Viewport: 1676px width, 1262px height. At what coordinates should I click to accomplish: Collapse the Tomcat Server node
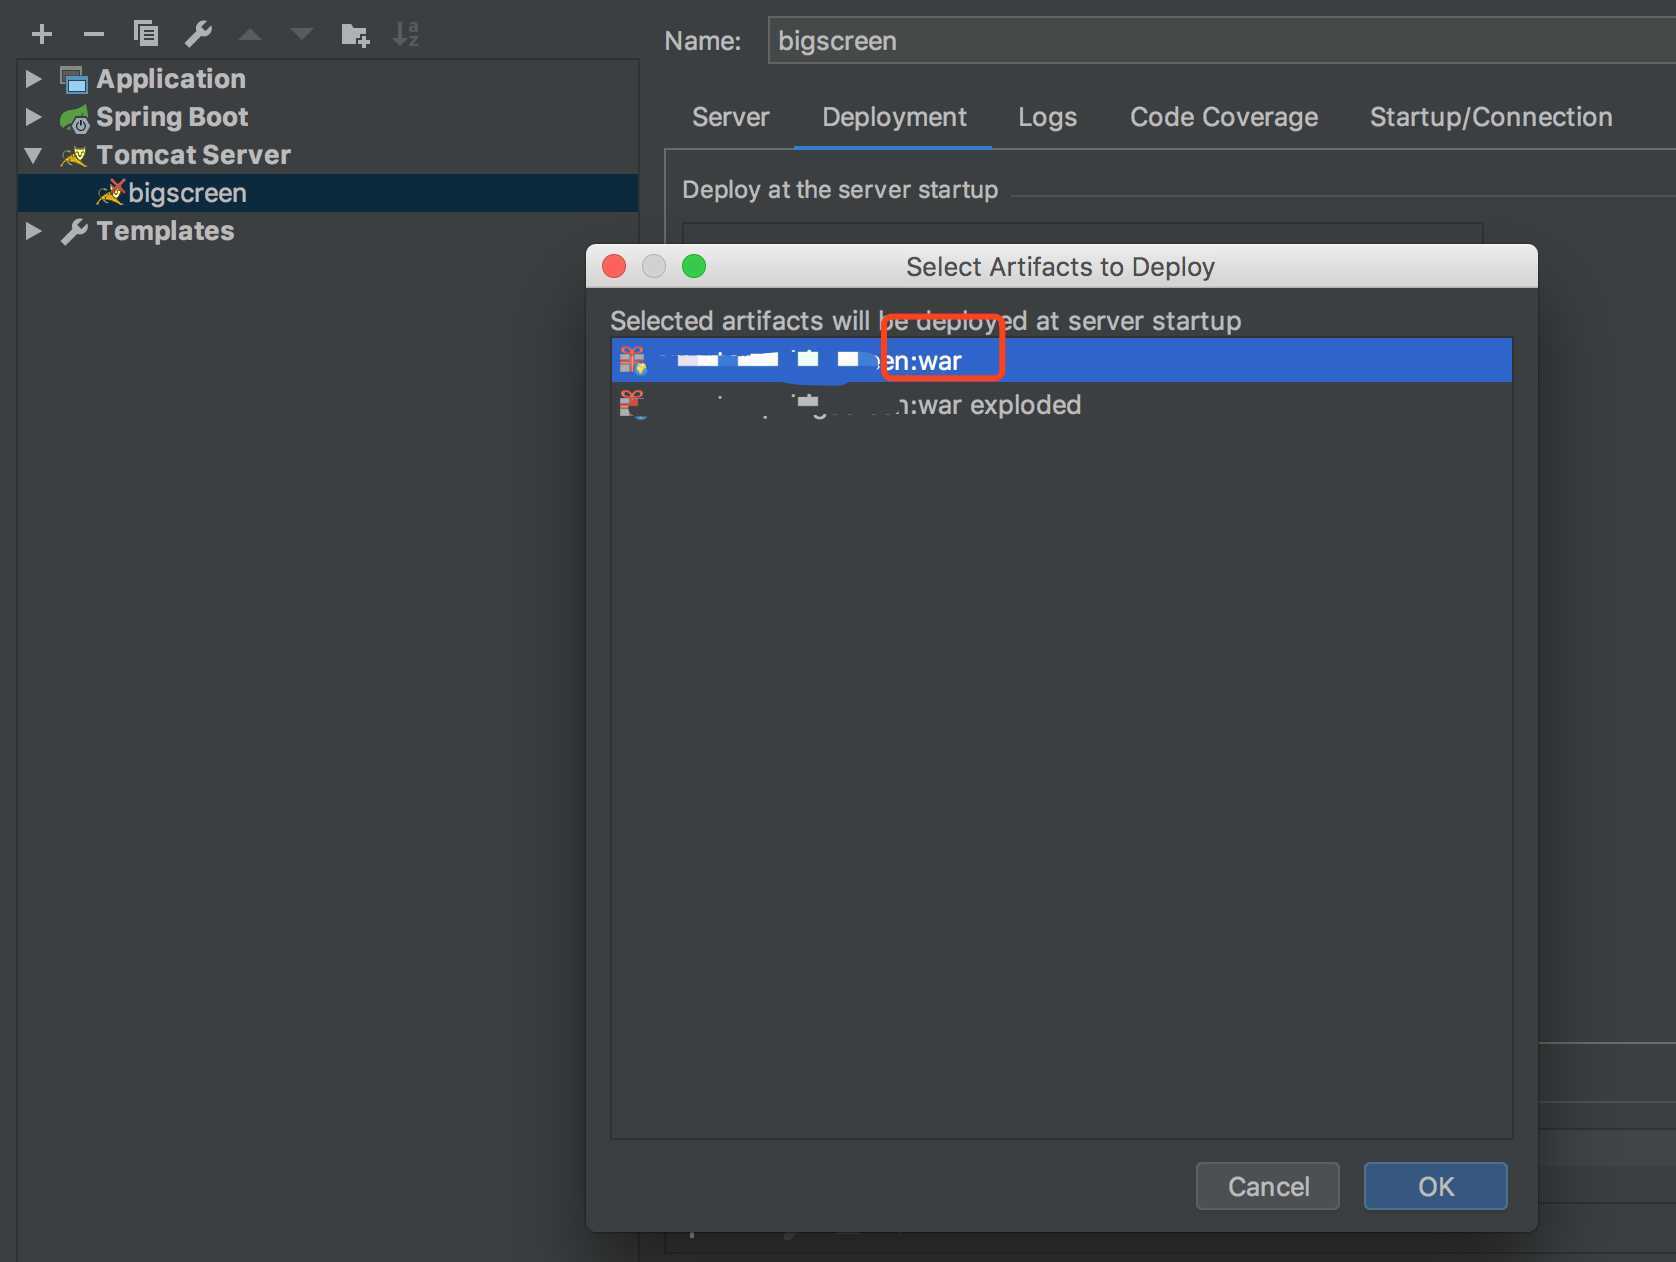33,155
